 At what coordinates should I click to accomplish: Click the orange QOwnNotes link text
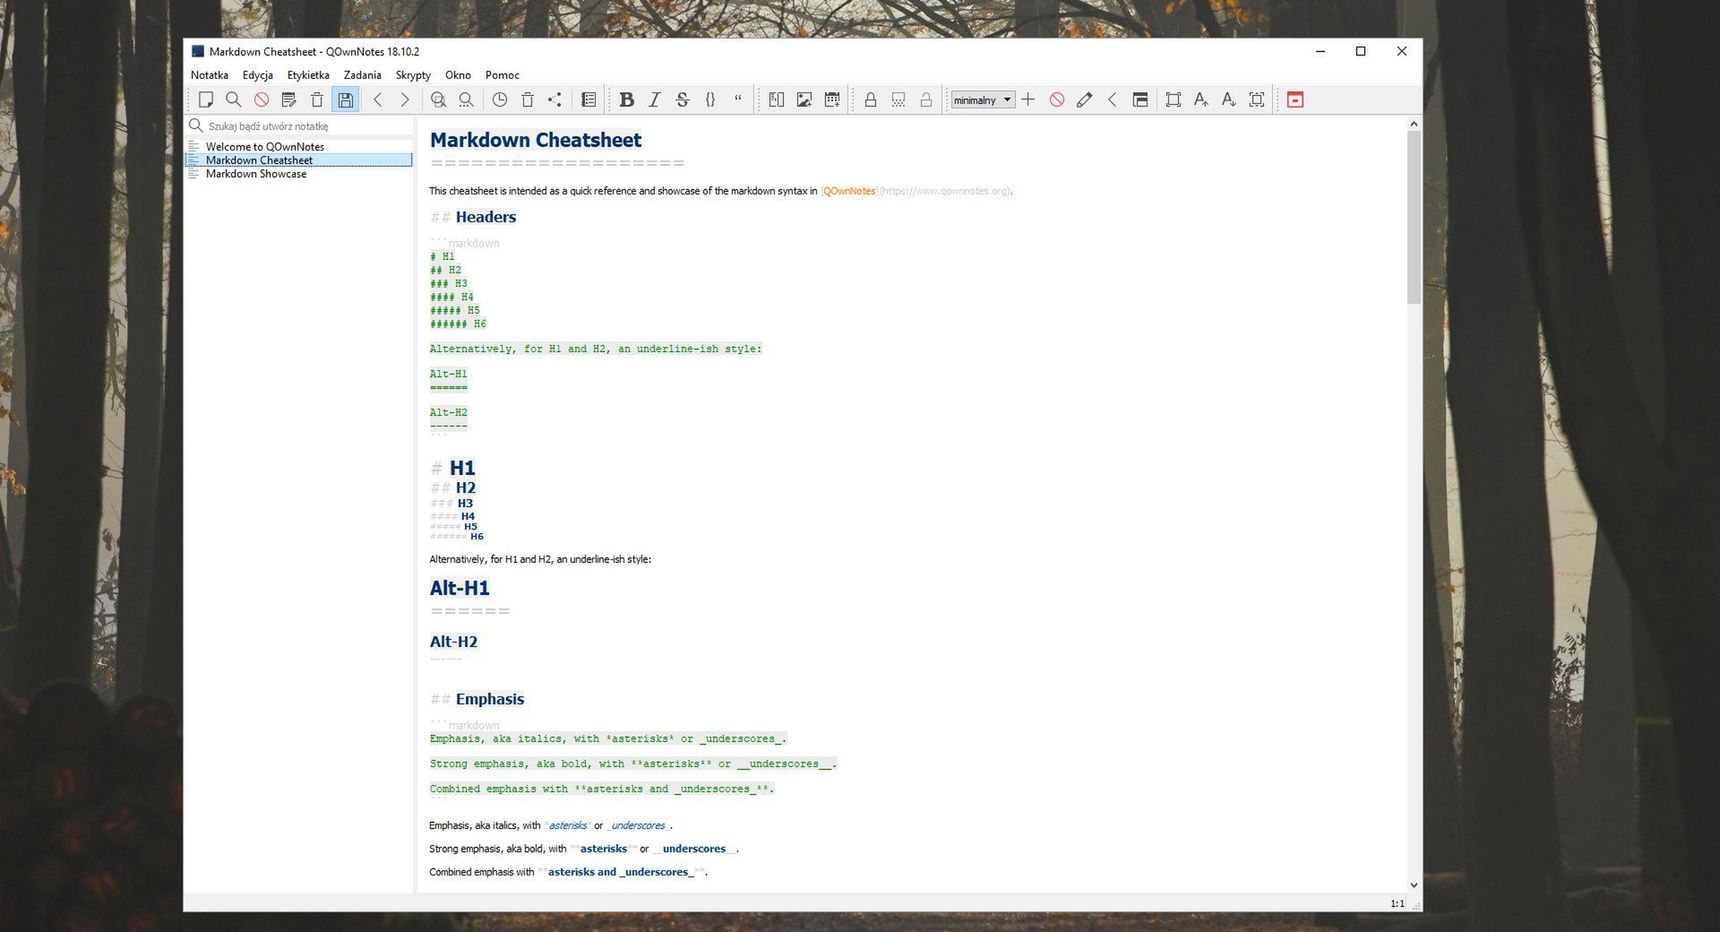click(849, 191)
